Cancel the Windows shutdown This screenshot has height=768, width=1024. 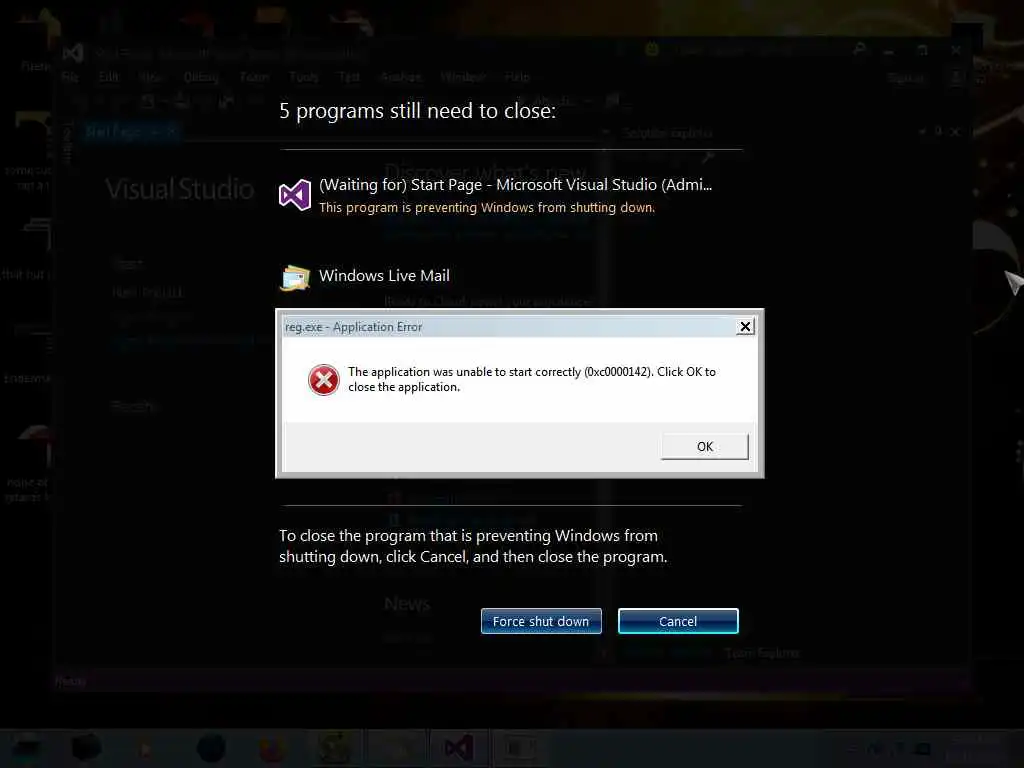678,621
